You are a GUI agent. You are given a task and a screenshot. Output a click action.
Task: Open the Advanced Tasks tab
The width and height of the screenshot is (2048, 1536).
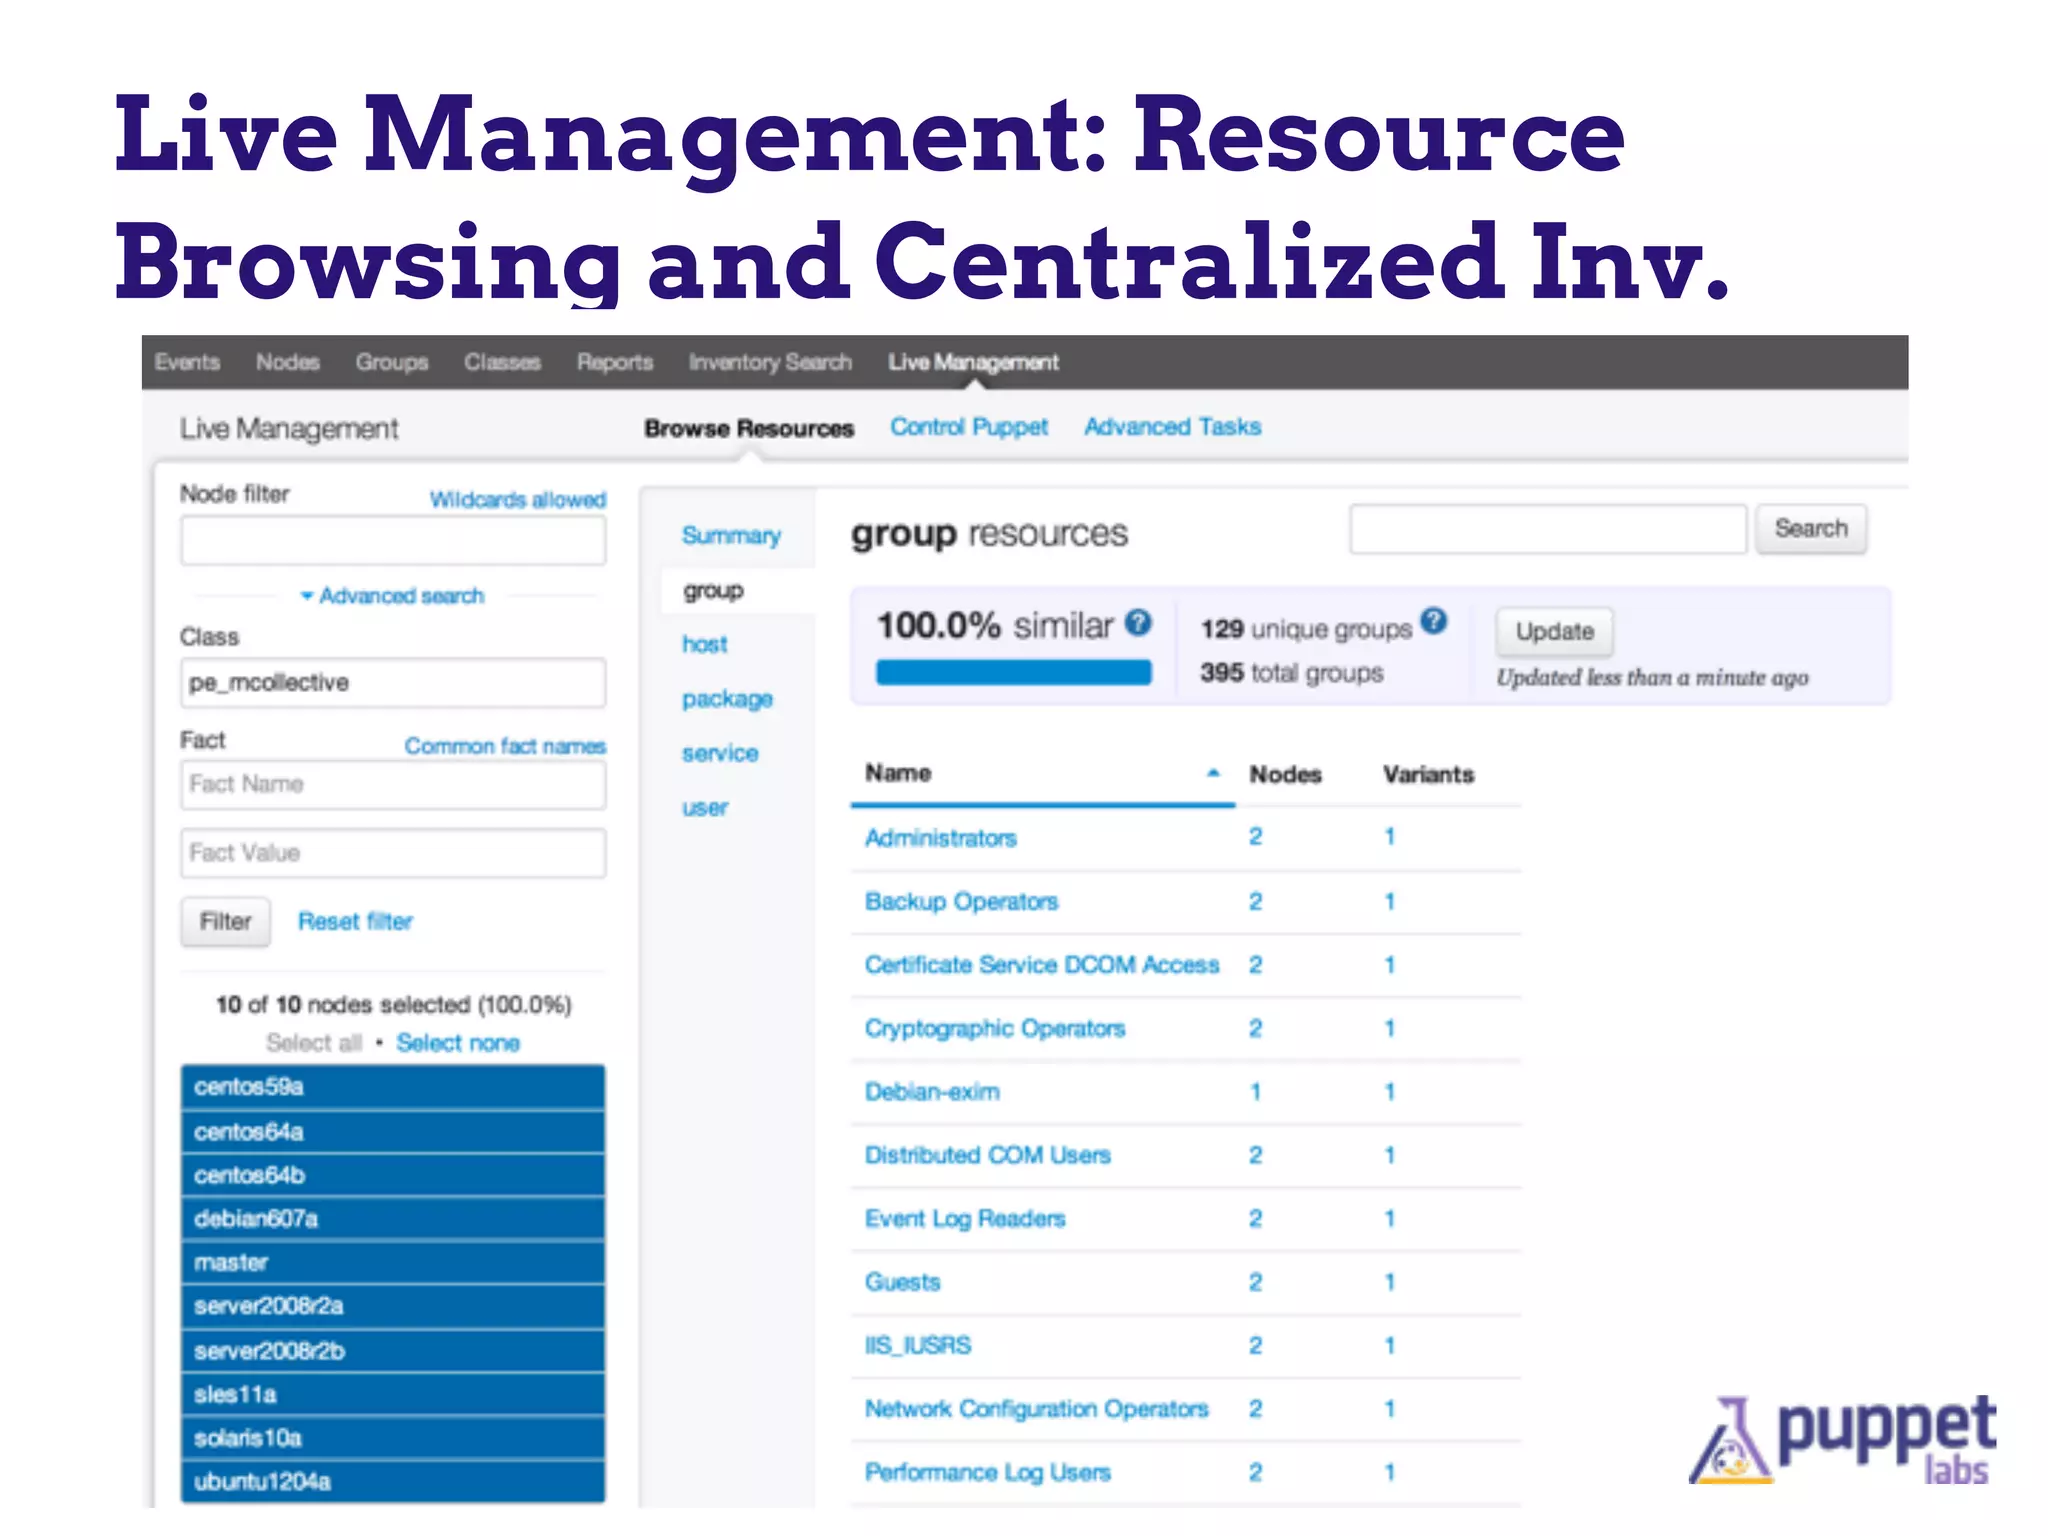click(x=1173, y=427)
